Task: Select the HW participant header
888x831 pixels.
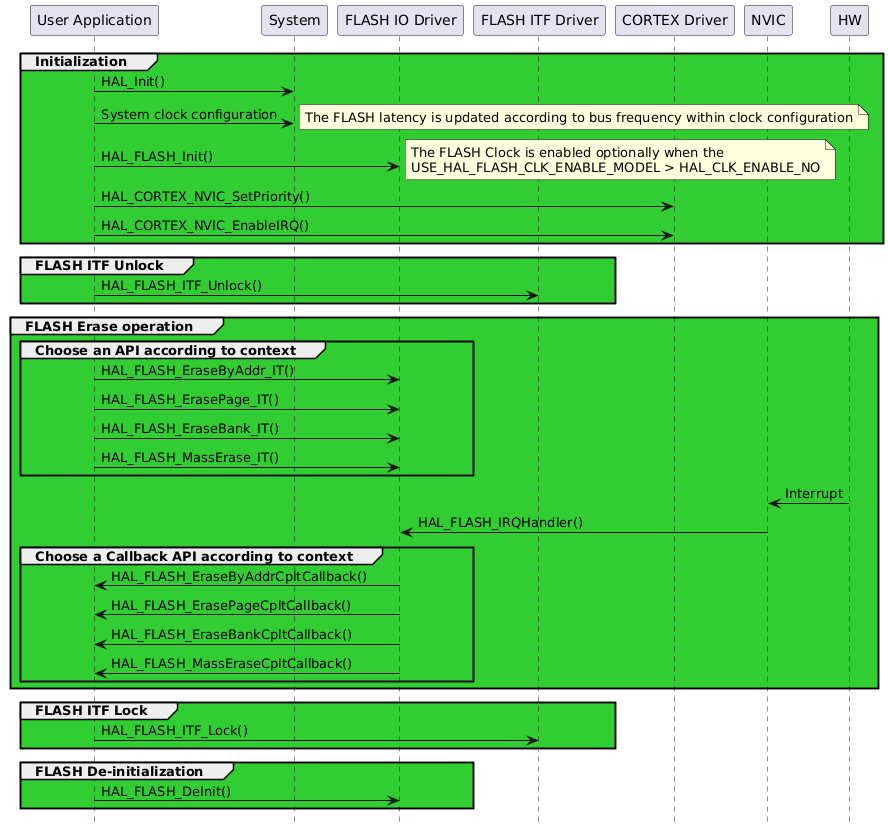Action: 848,20
